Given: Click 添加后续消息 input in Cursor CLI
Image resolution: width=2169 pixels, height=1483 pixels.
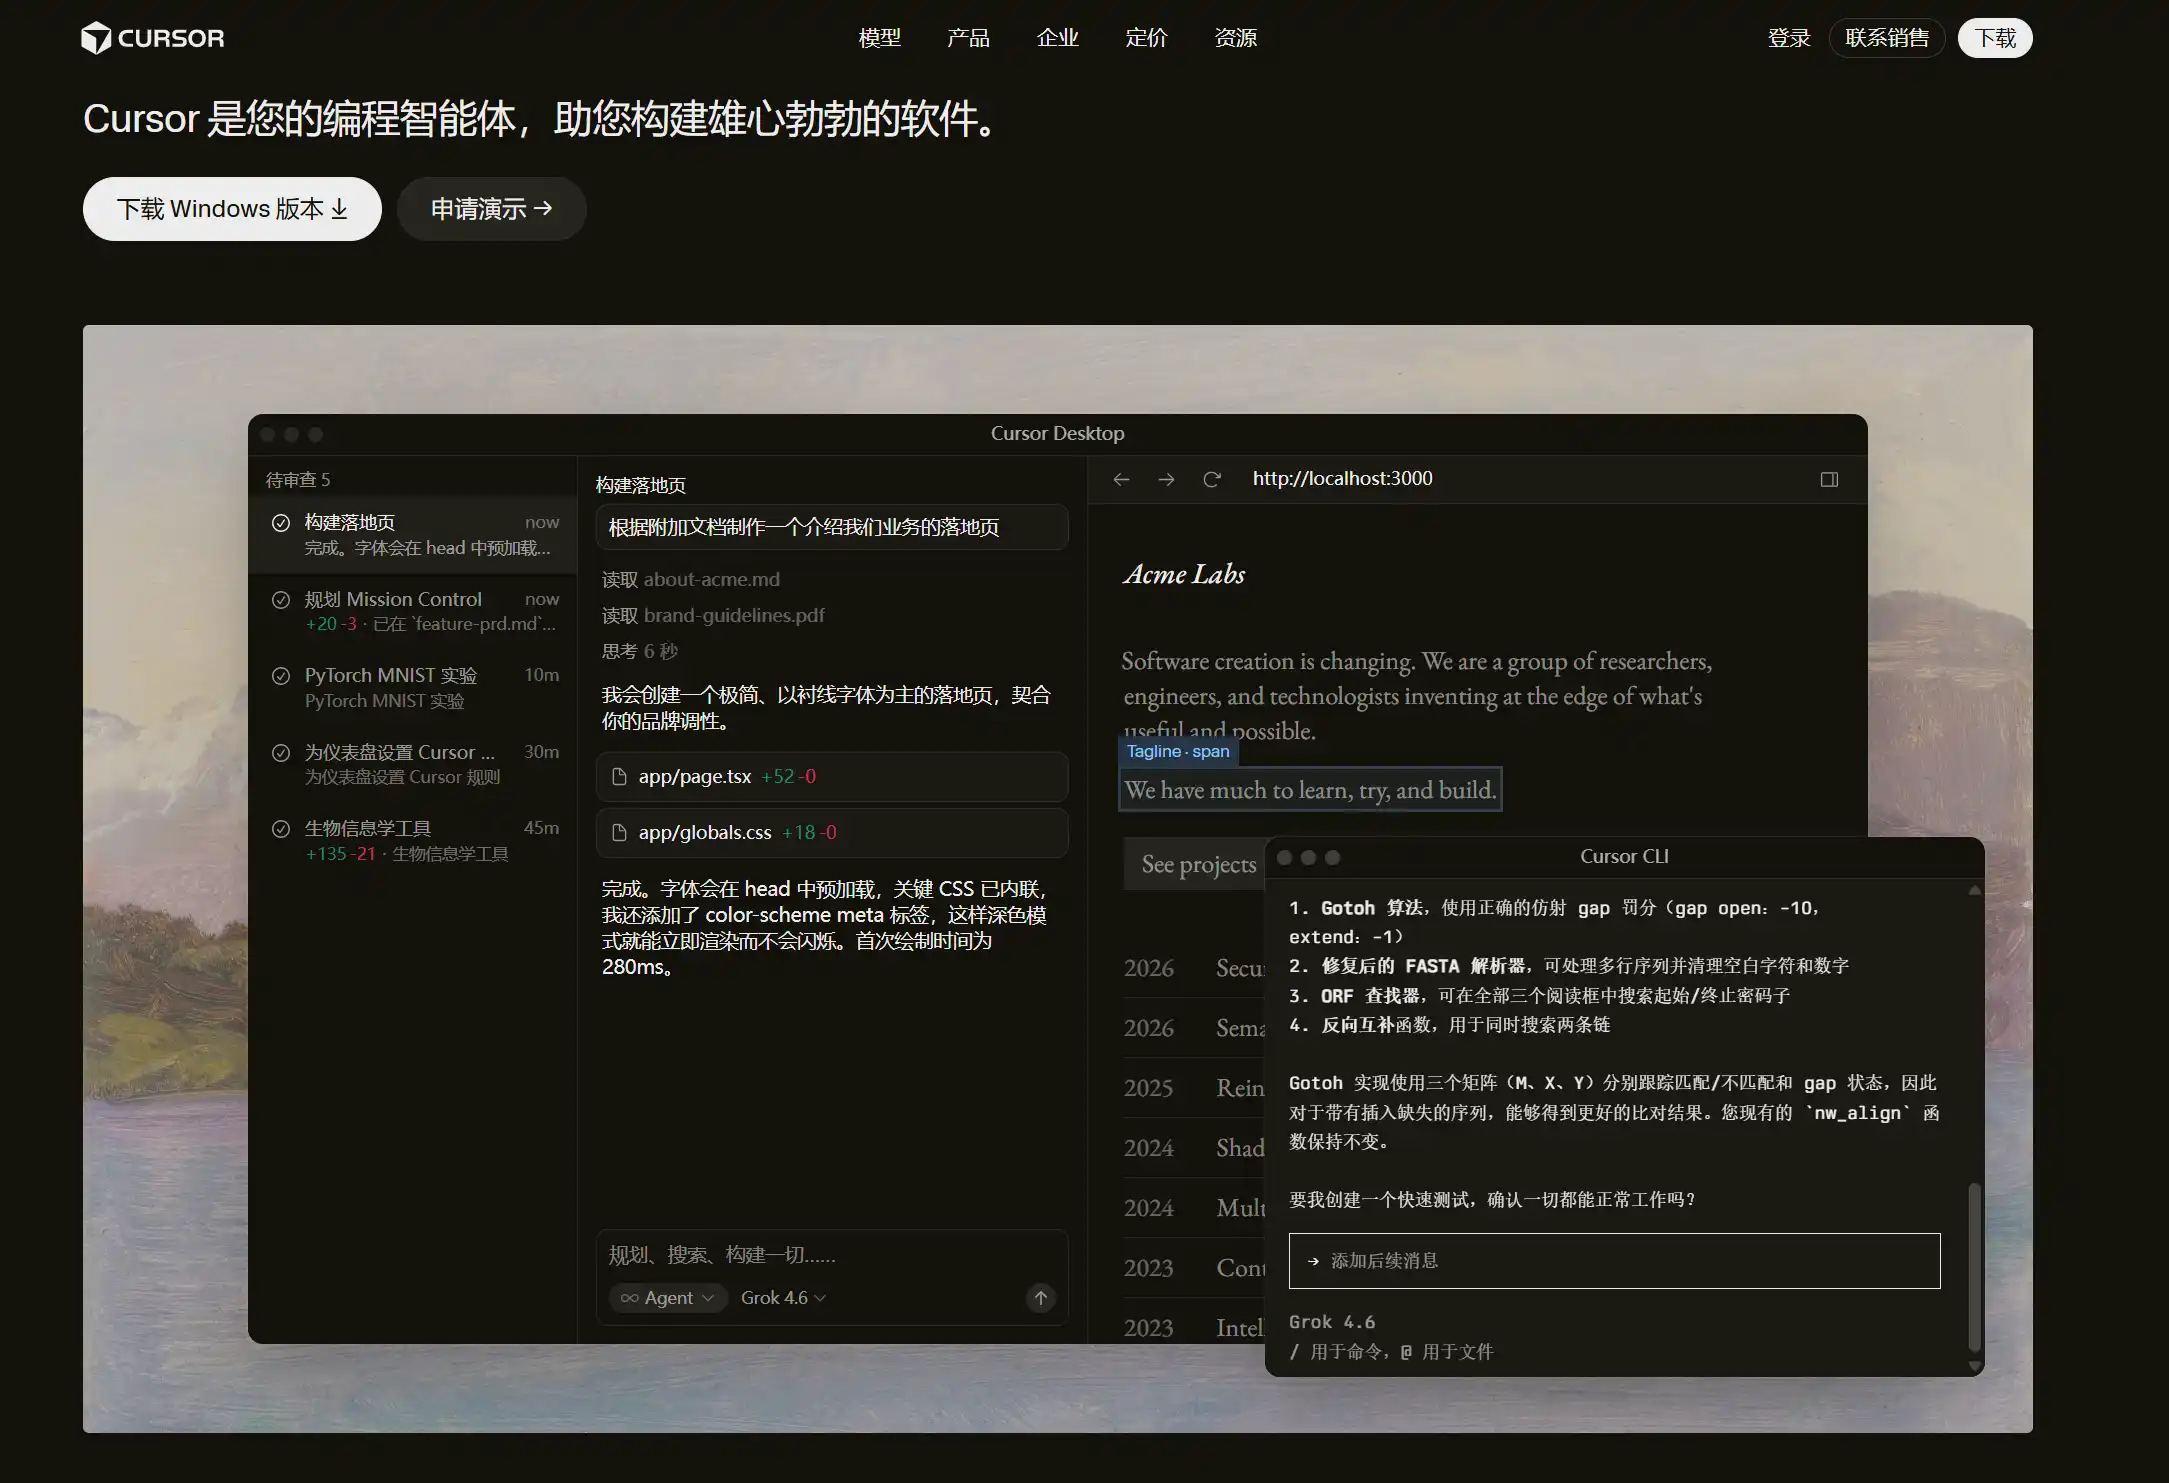Looking at the screenshot, I should (1614, 1261).
